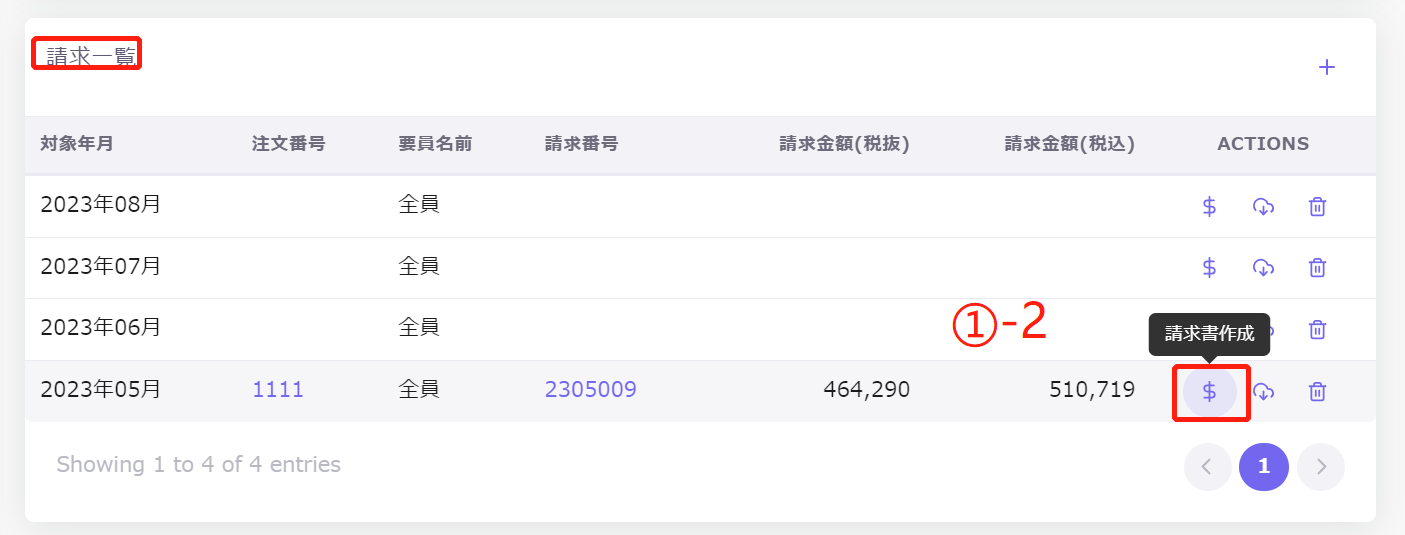Go to next page of entries
Viewport: 1405px width, 535px height.
pyautogui.click(x=1321, y=467)
